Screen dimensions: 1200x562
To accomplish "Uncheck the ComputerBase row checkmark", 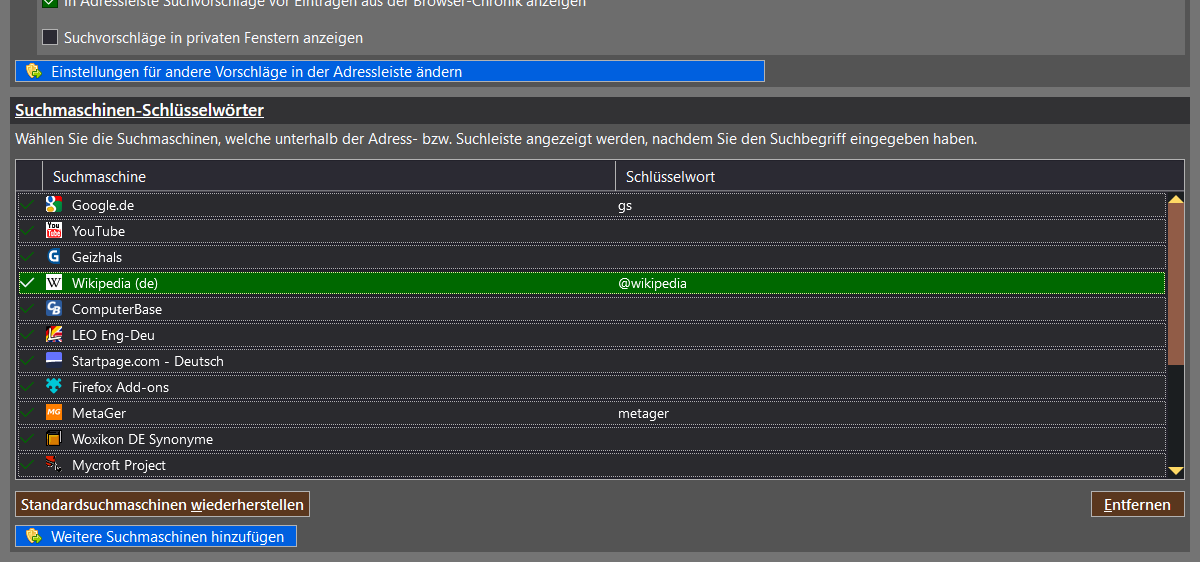I will pos(28,309).
